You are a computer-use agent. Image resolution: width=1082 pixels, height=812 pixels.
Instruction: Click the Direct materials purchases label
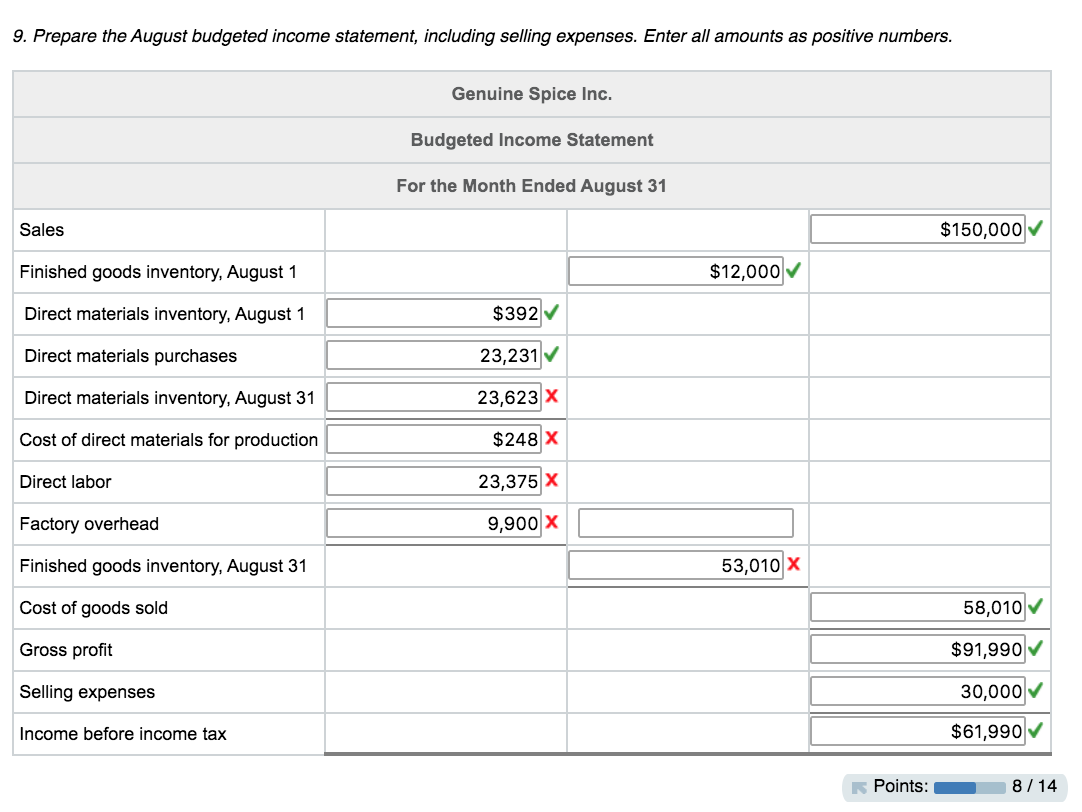pyautogui.click(x=130, y=356)
